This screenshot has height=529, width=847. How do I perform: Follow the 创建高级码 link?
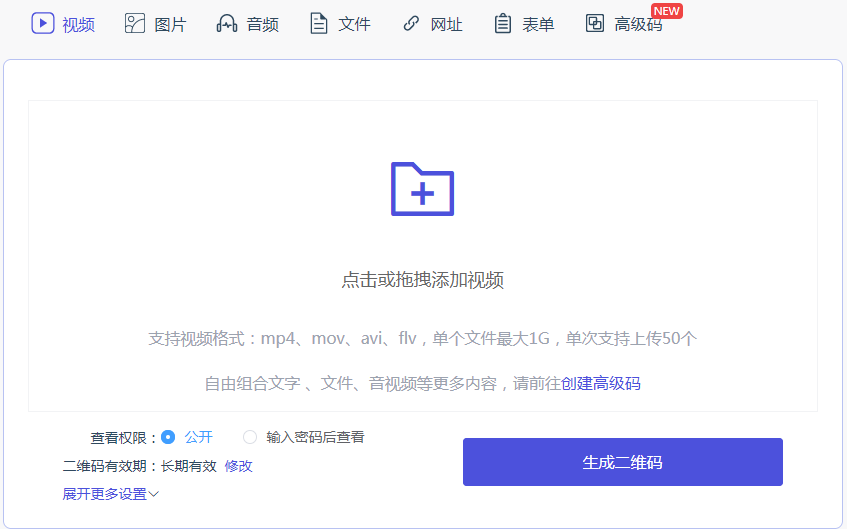click(x=600, y=383)
